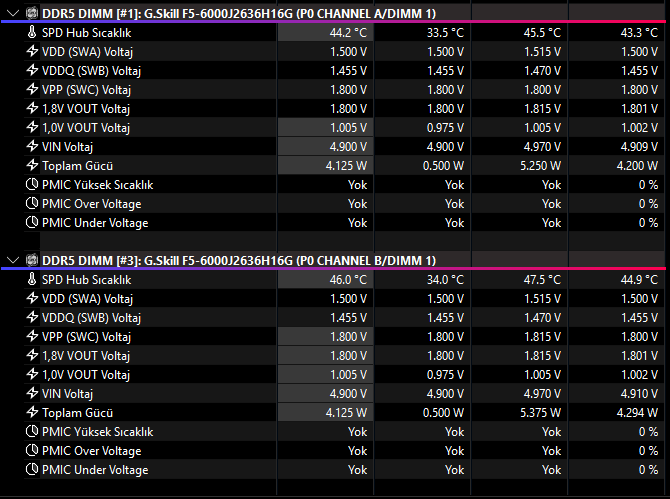Click lightning icon beside DIMM [#1] VIN Voltaj

pyautogui.click(x=32, y=147)
